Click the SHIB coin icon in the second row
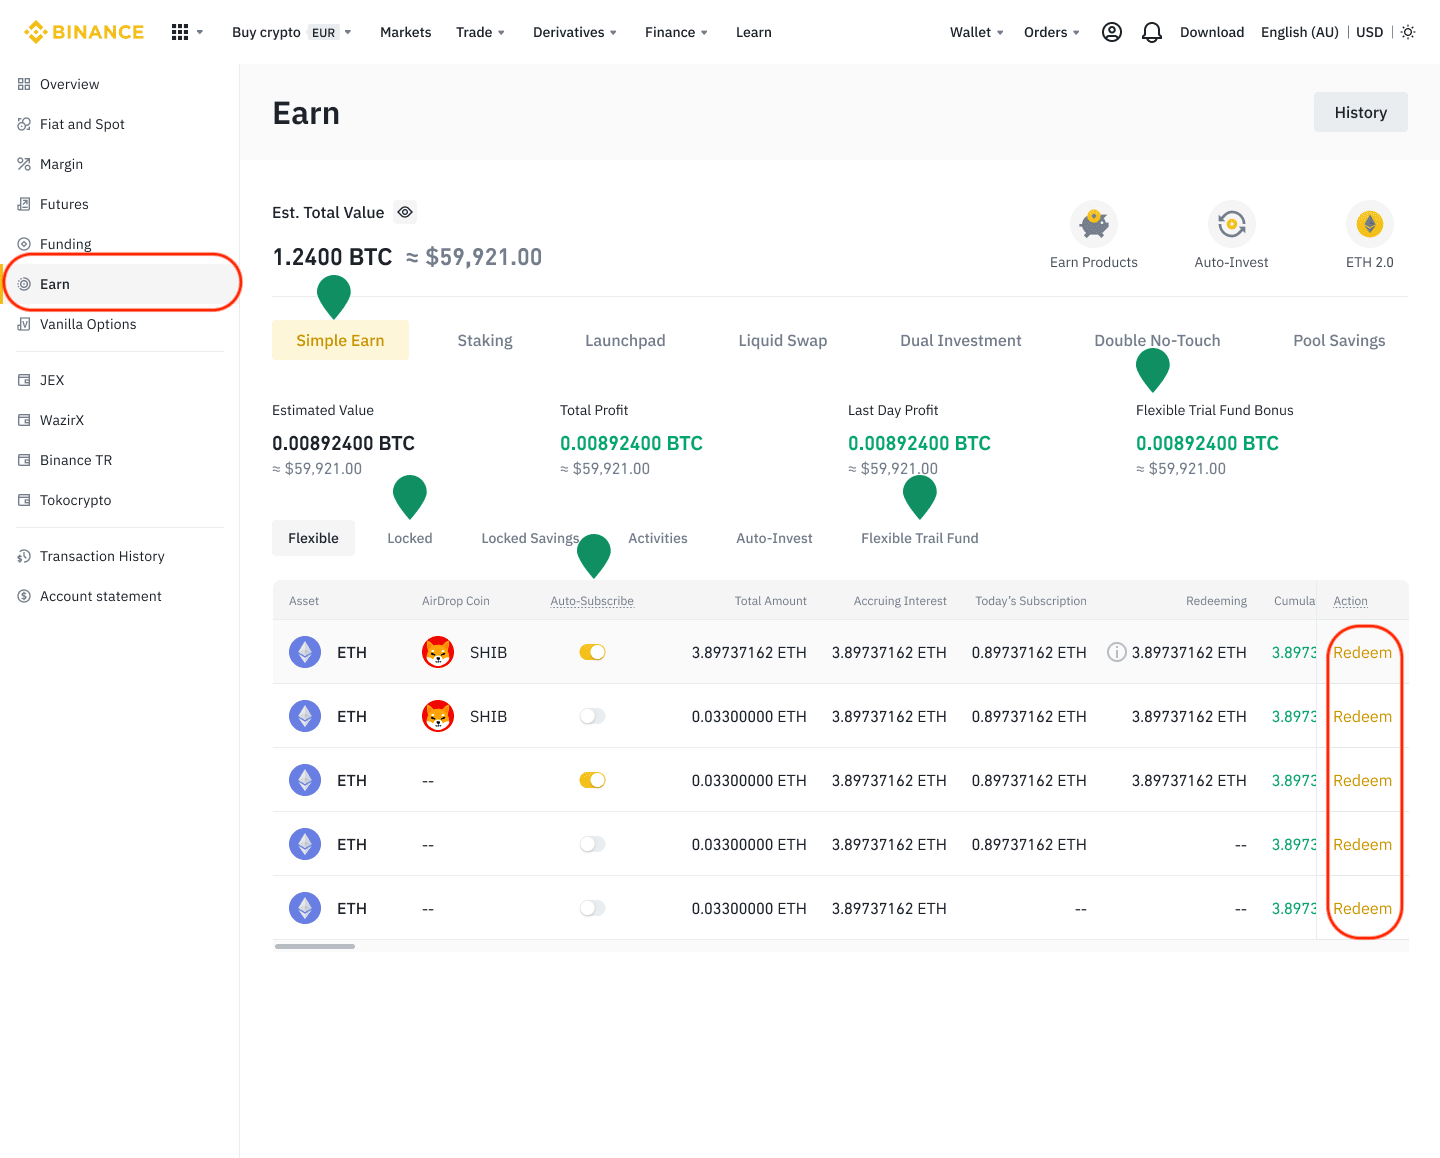This screenshot has width=1440, height=1158. 438,716
